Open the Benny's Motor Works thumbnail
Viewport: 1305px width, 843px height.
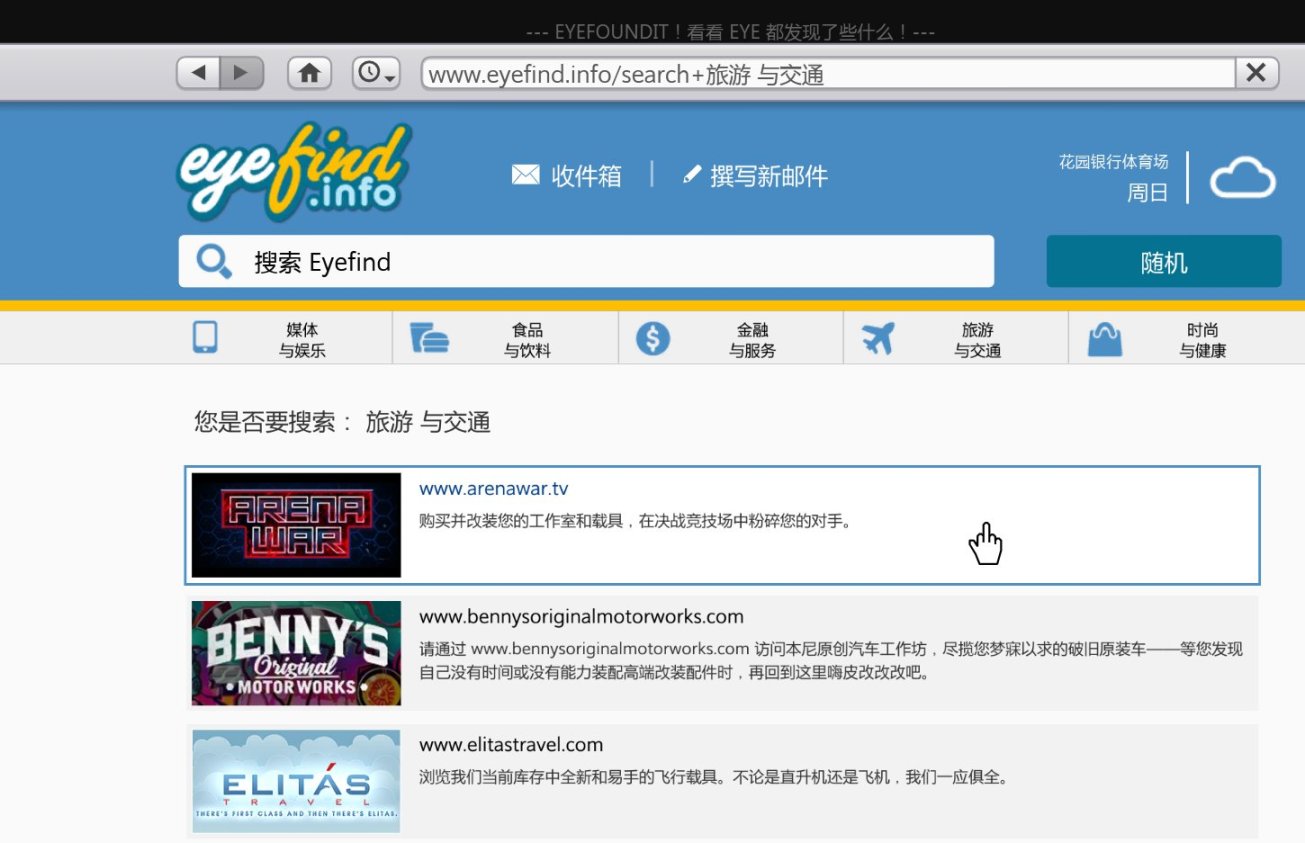(x=296, y=653)
